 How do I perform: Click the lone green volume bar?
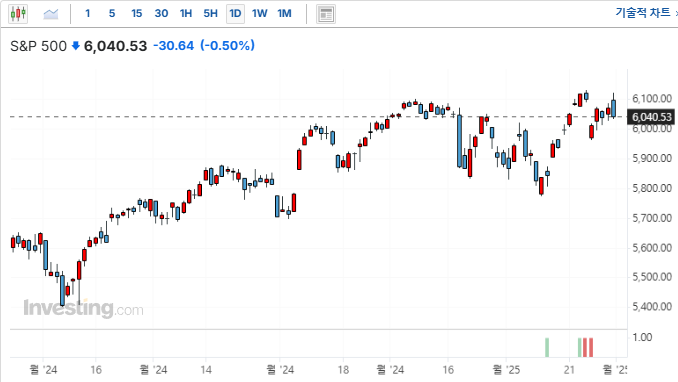547,347
